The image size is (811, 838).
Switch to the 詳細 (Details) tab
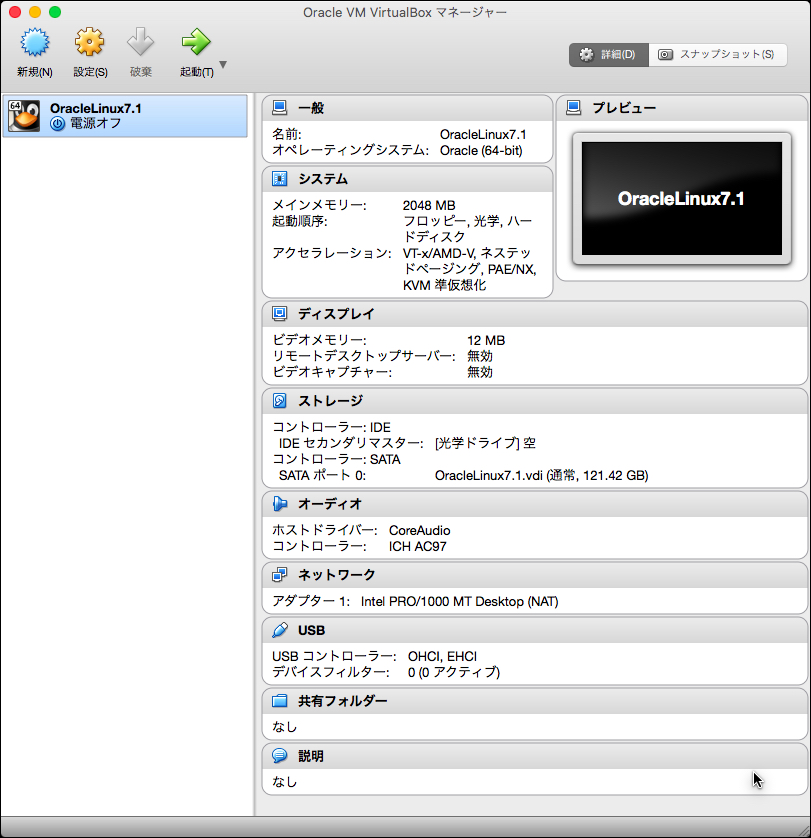click(x=608, y=55)
